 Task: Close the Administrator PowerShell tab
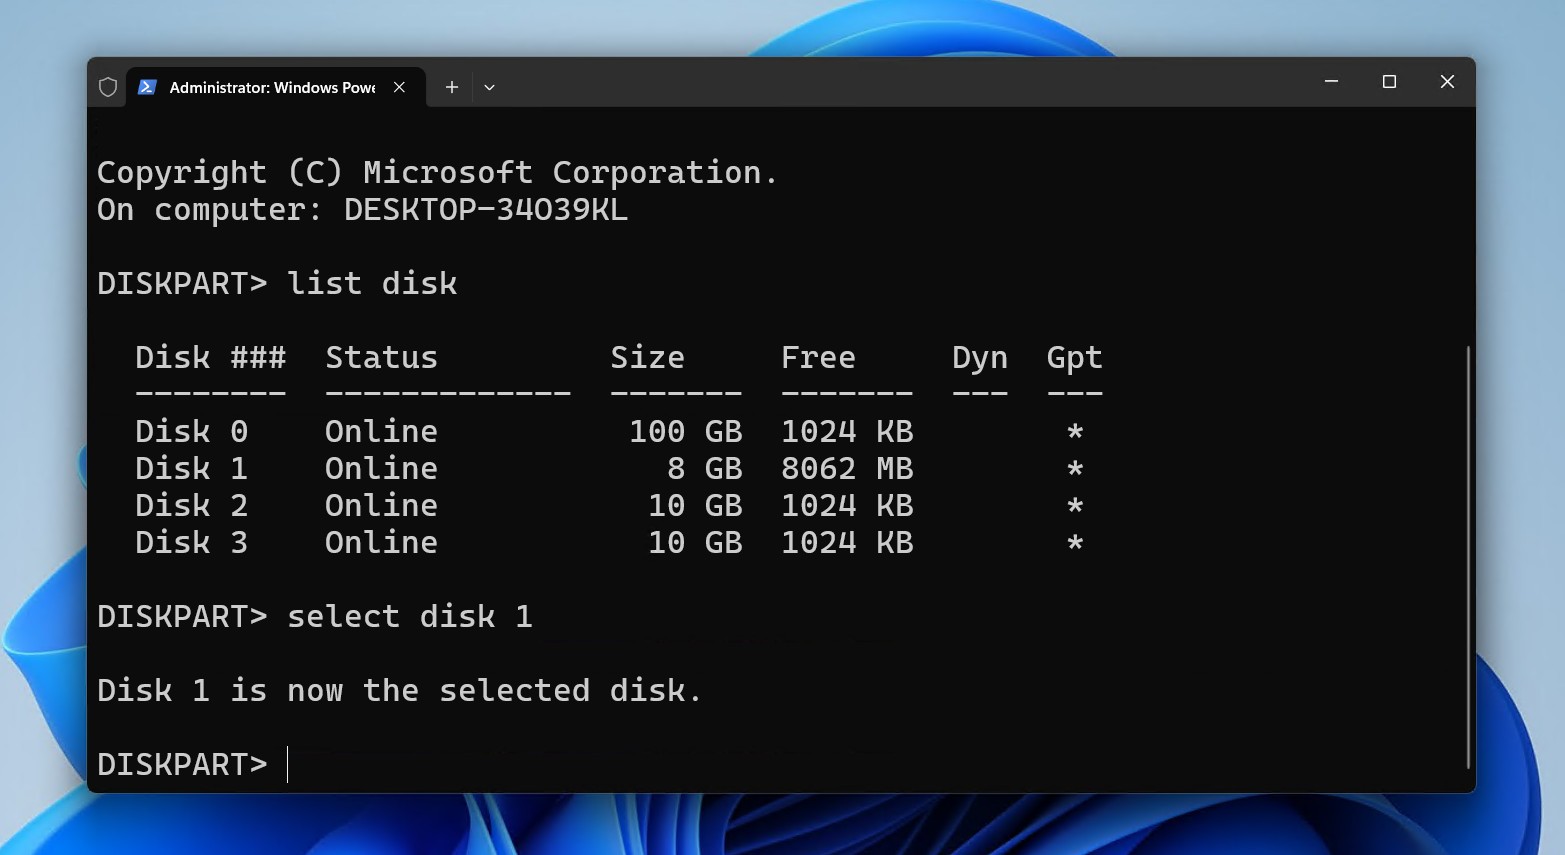coord(398,87)
